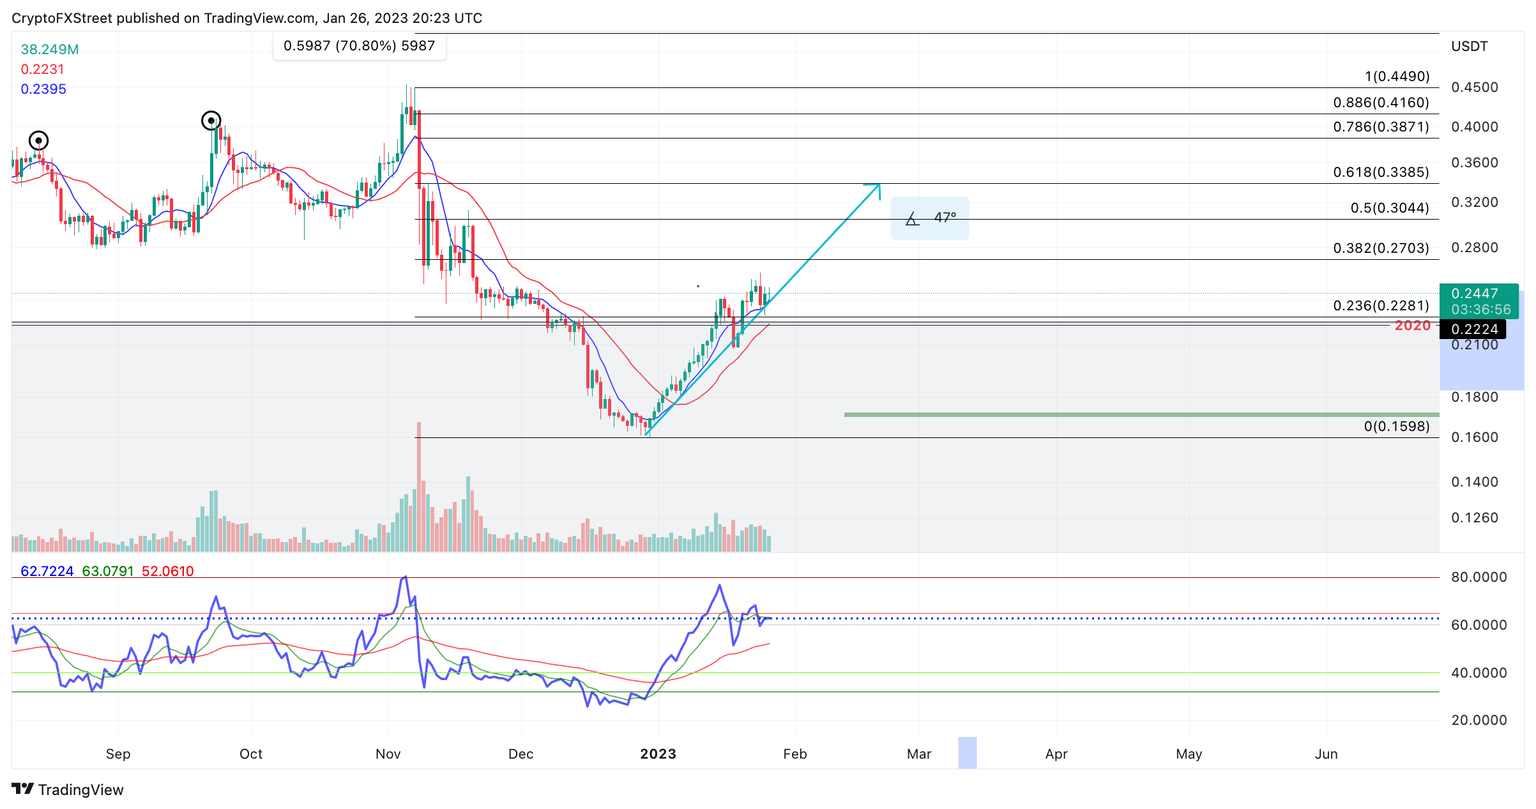
Task: Click 0.1600 on the price axis
Action: [1475, 437]
